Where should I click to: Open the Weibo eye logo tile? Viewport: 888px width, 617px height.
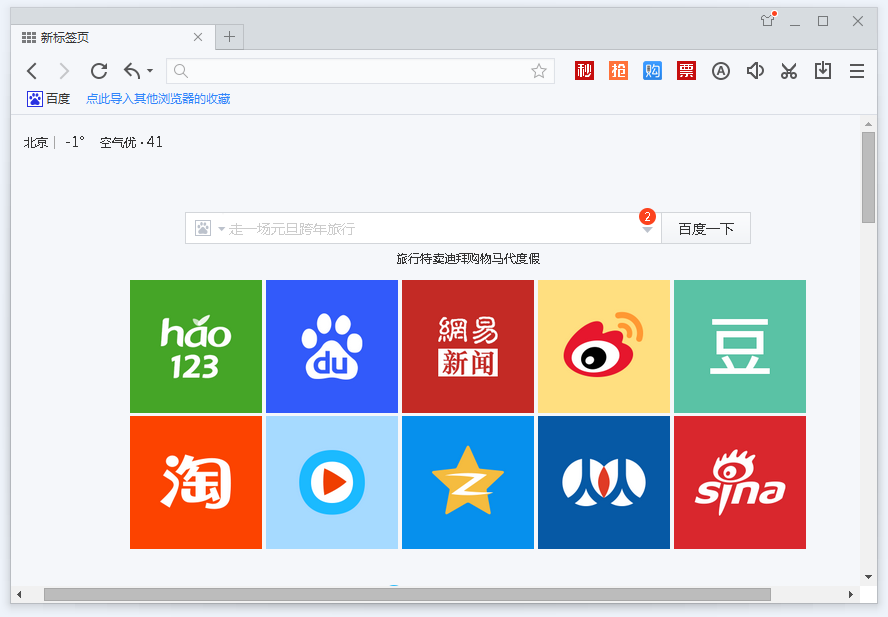tap(604, 346)
